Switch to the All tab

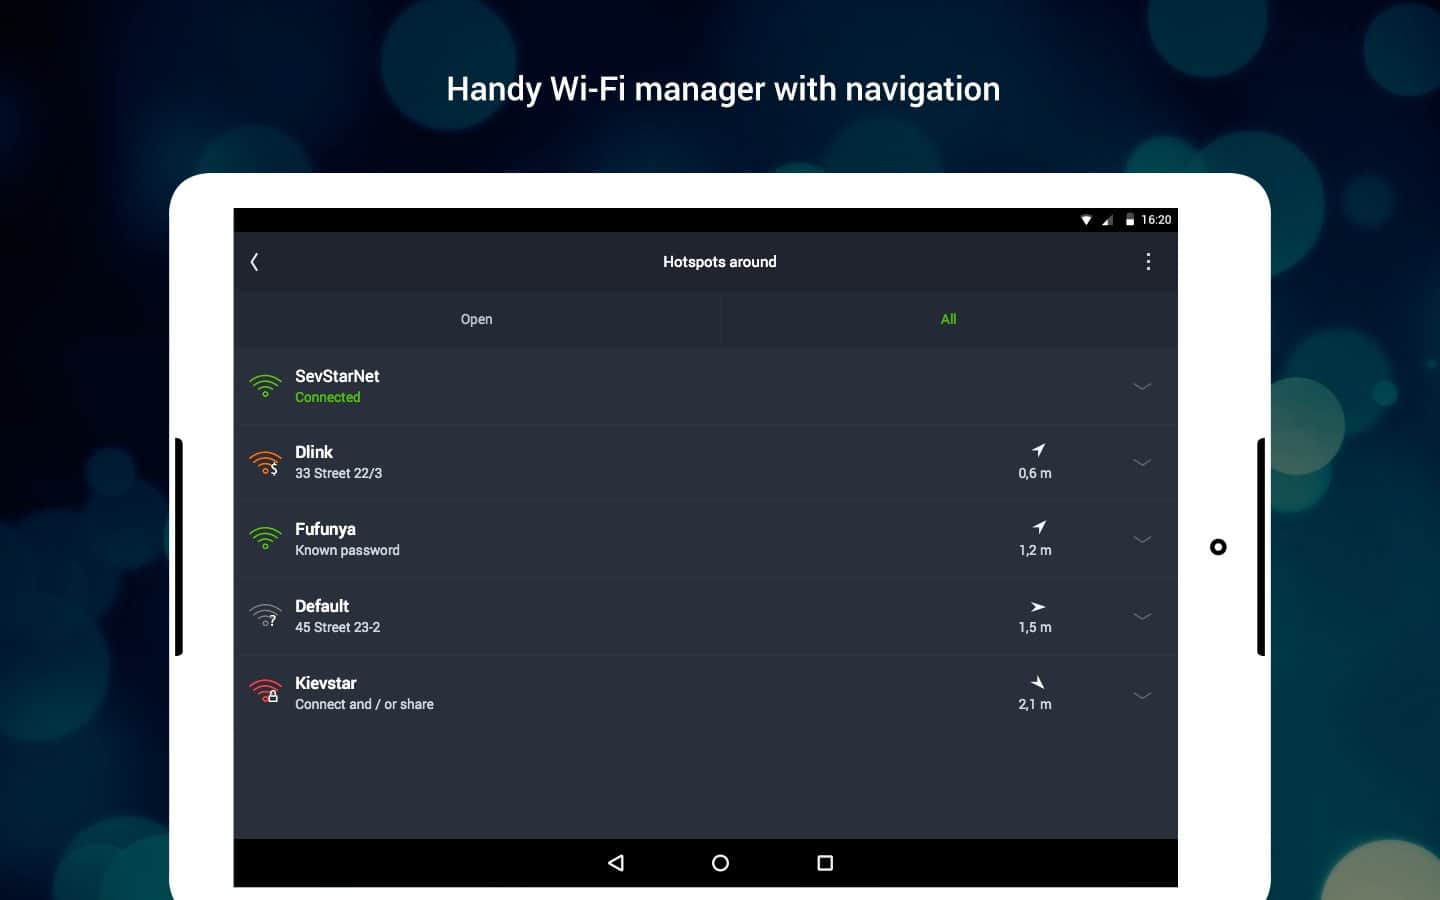[x=948, y=319]
